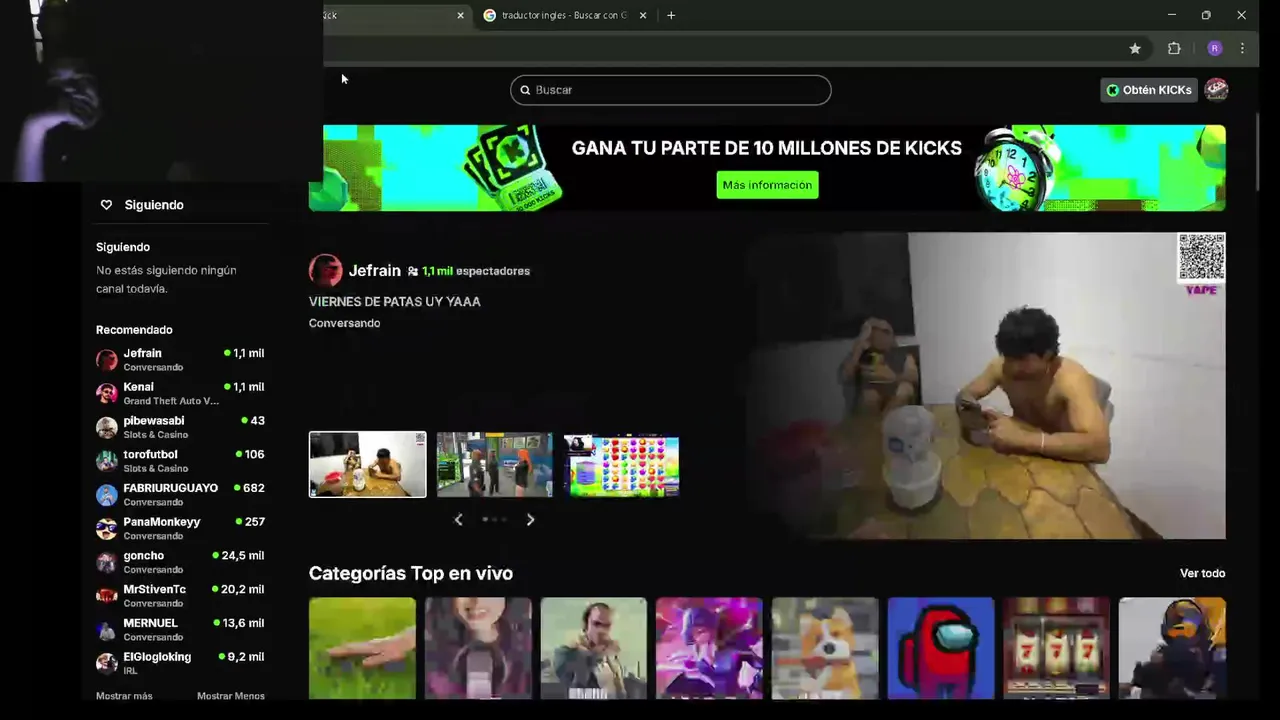Click MrStivenTc's avatar icon
The height and width of the screenshot is (720, 1280).
(x=107, y=596)
